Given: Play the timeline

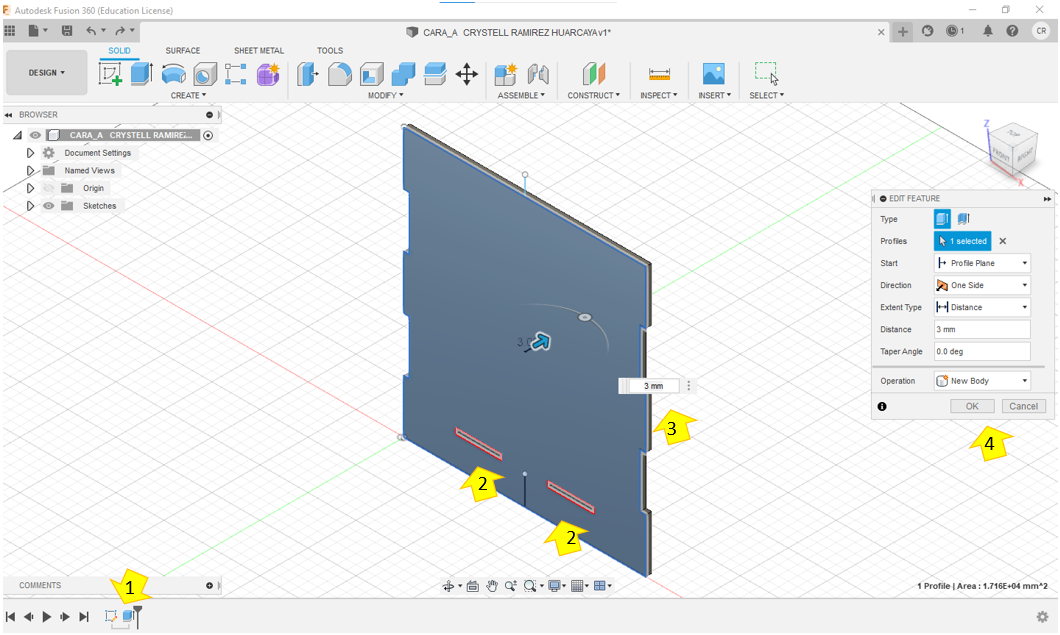Looking at the screenshot, I should click(47, 617).
